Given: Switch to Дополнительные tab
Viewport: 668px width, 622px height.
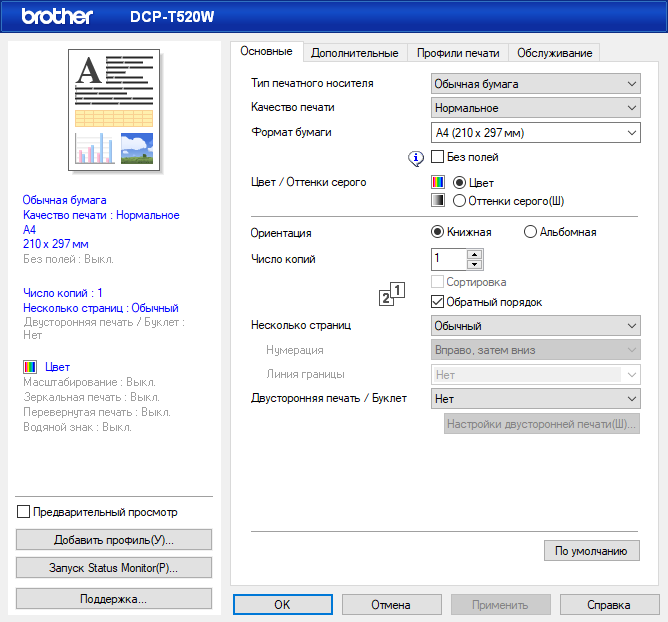Looking at the screenshot, I should [355, 53].
